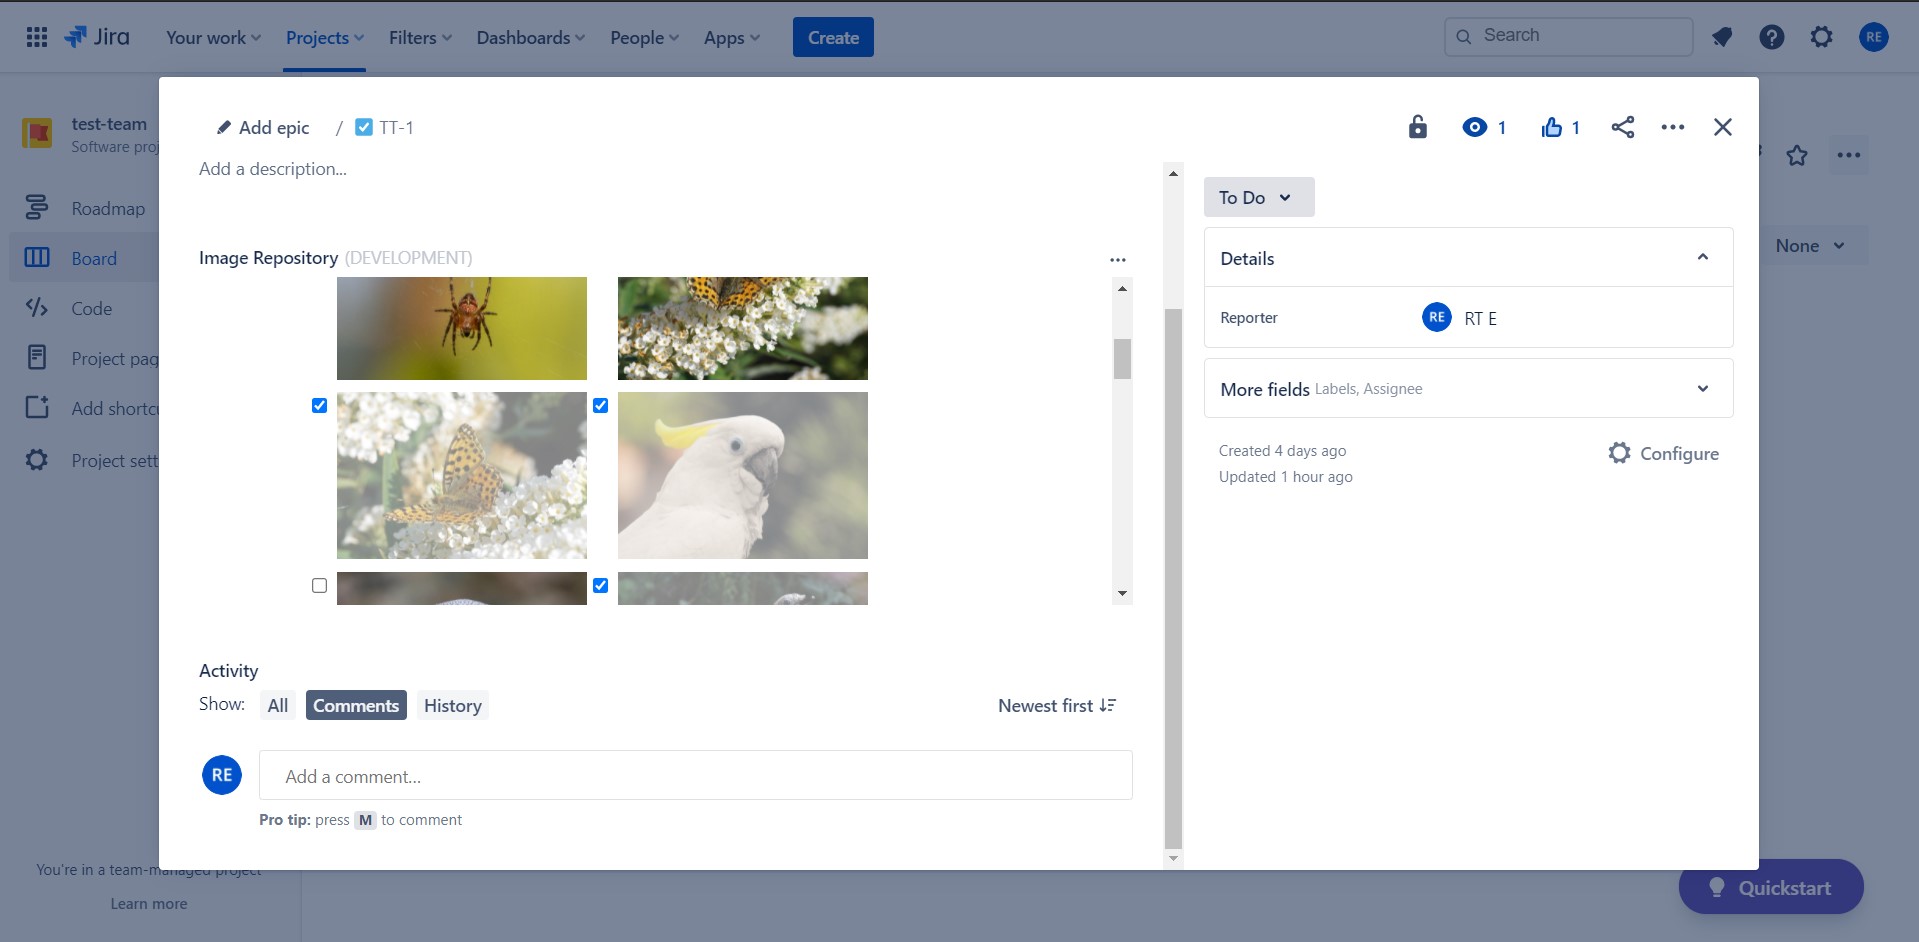
Task: Open the Projects dropdown
Action: tap(324, 37)
